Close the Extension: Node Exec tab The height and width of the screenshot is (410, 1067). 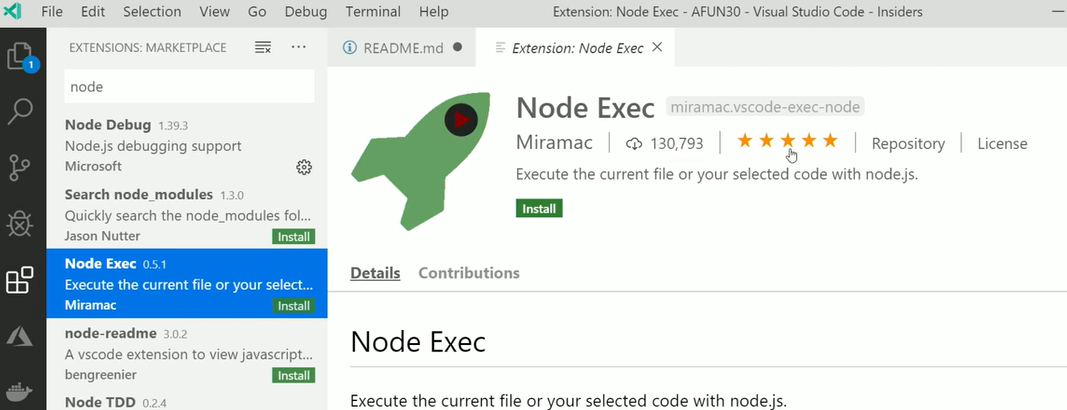point(657,47)
